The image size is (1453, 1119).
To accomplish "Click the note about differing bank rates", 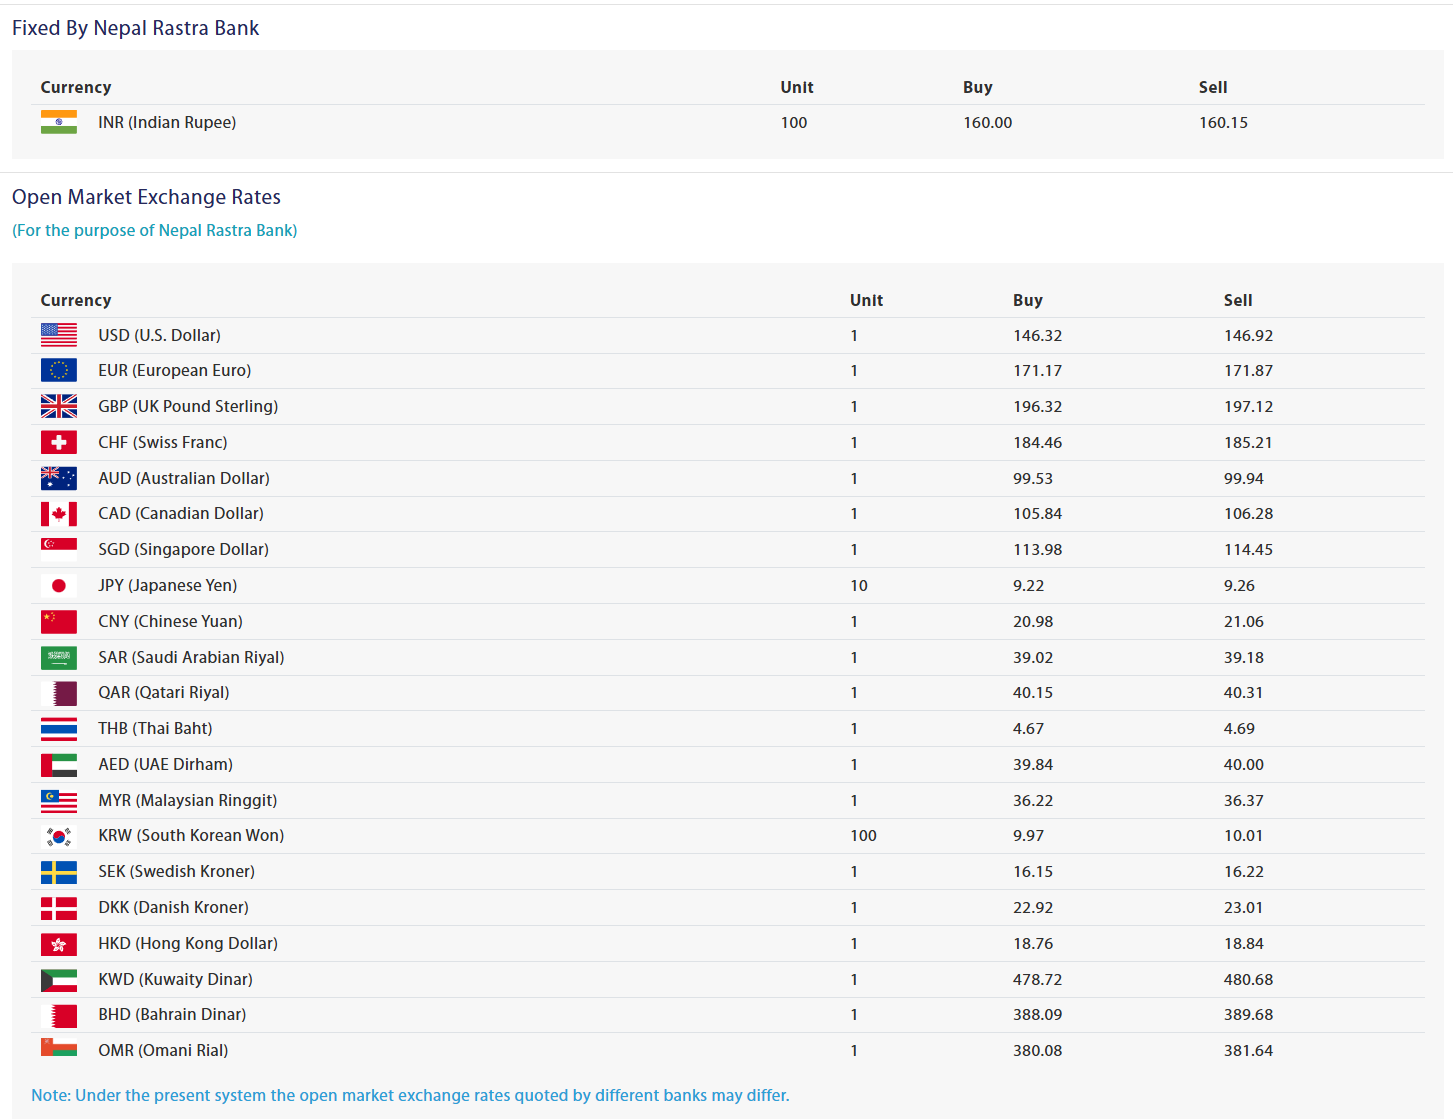I will tap(410, 1095).
